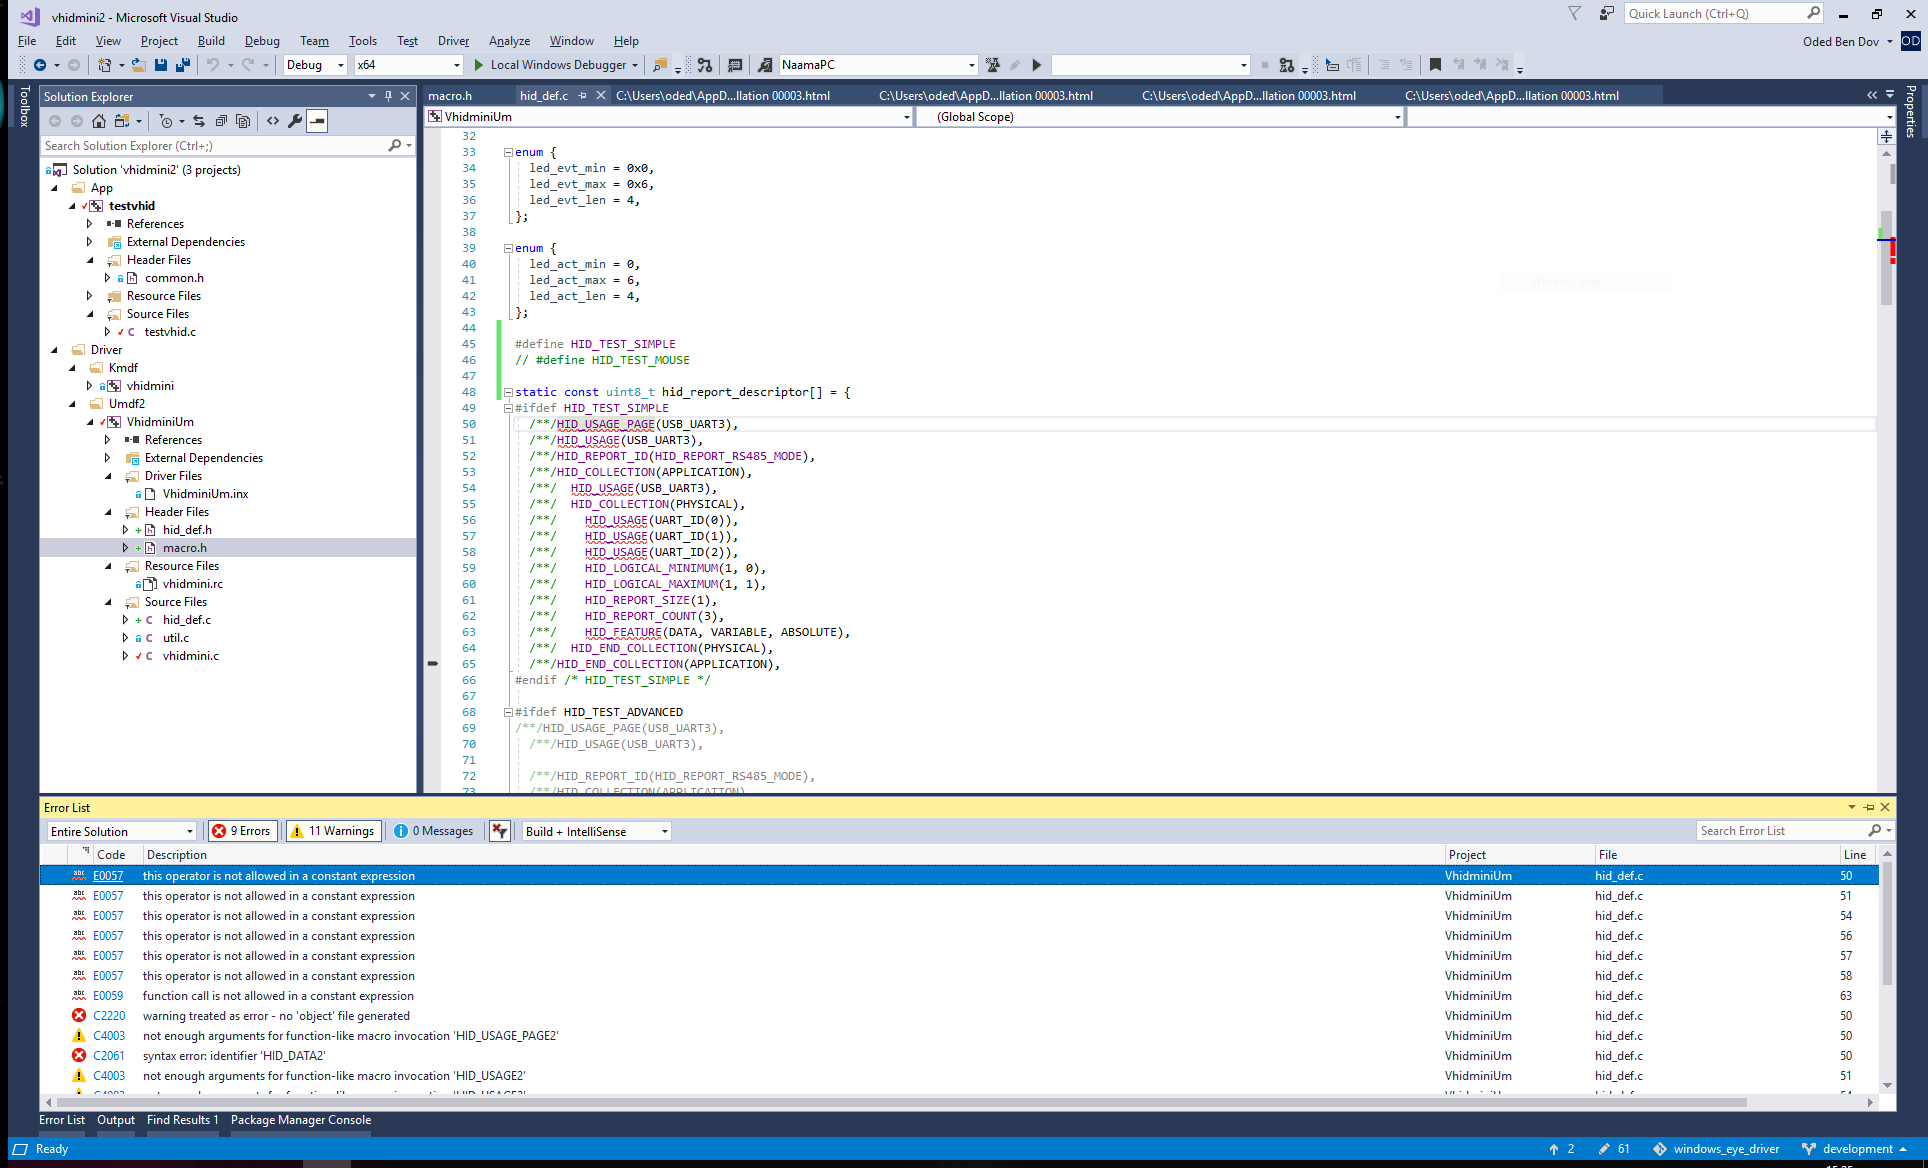Toggle the 9 Errors filter
This screenshot has width=1928, height=1168.
pos(243,831)
